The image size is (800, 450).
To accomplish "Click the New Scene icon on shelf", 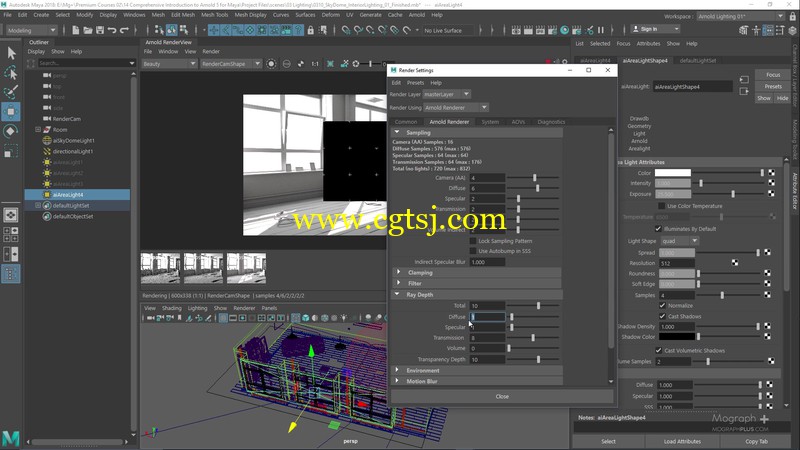I will coord(76,31).
